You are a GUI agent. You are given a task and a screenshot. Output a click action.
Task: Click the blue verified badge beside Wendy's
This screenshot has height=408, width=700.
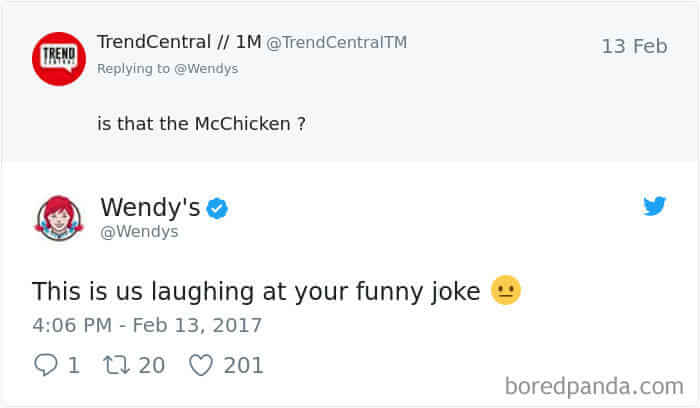217,209
